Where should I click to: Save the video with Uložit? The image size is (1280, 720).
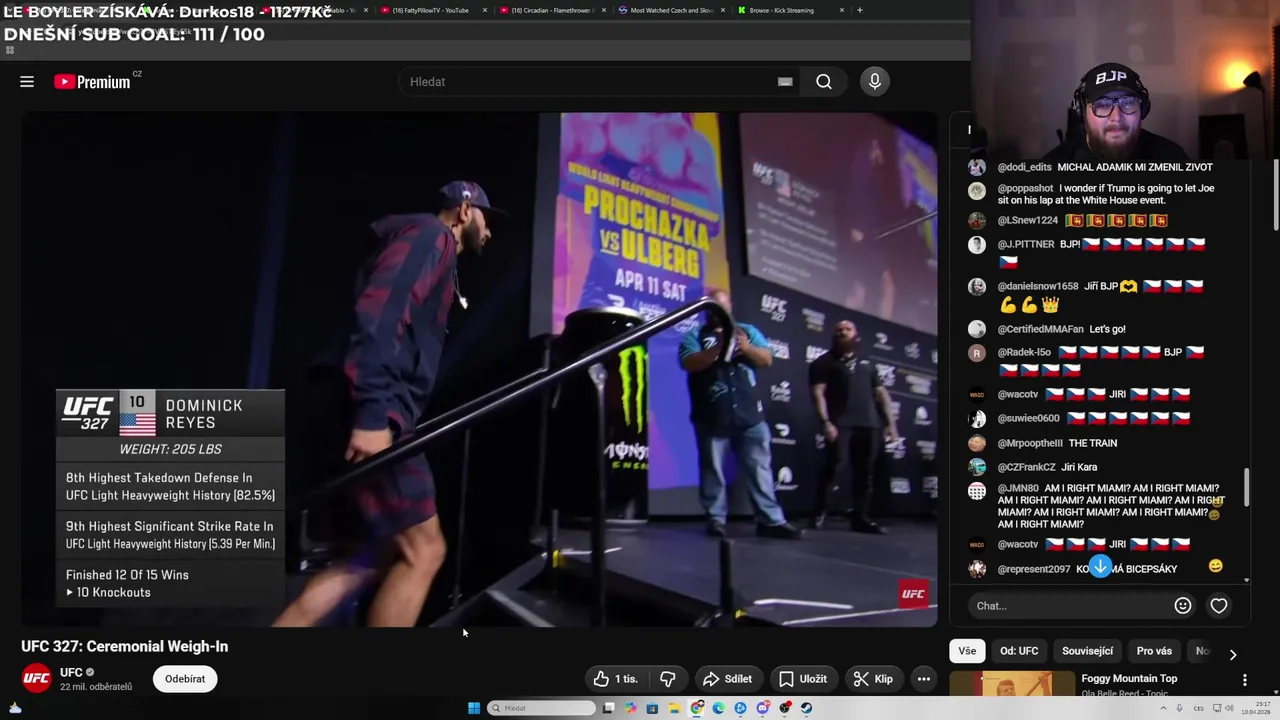803,679
